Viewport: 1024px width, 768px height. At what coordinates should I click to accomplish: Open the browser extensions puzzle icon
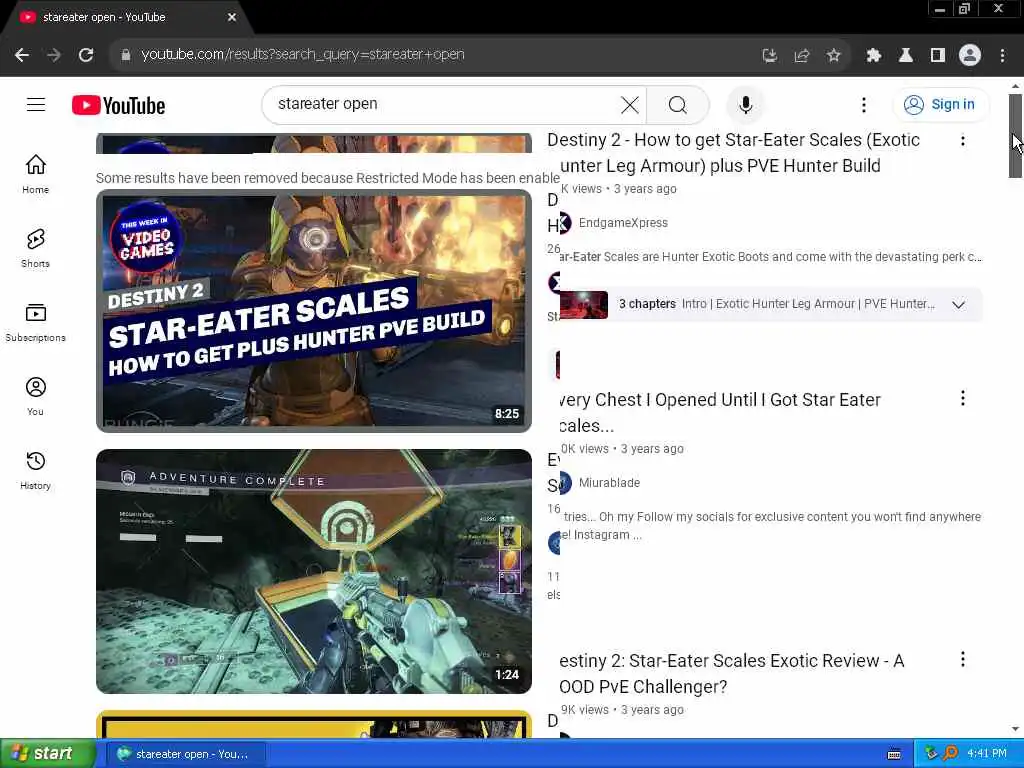(874, 56)
